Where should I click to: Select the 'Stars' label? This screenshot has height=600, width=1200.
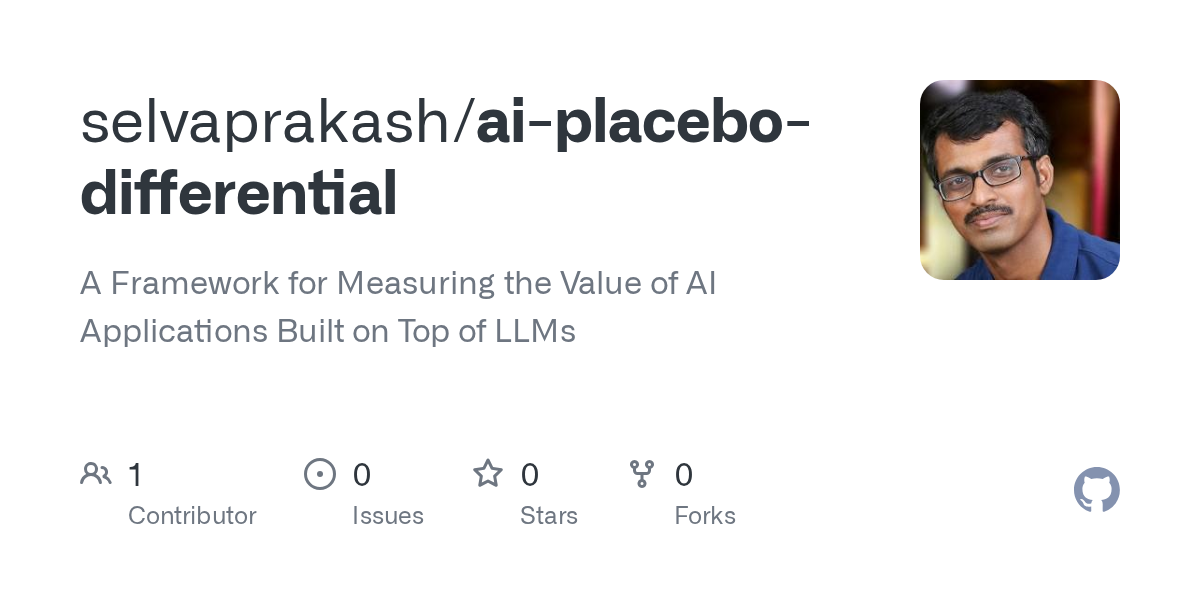tap(549, 516)
